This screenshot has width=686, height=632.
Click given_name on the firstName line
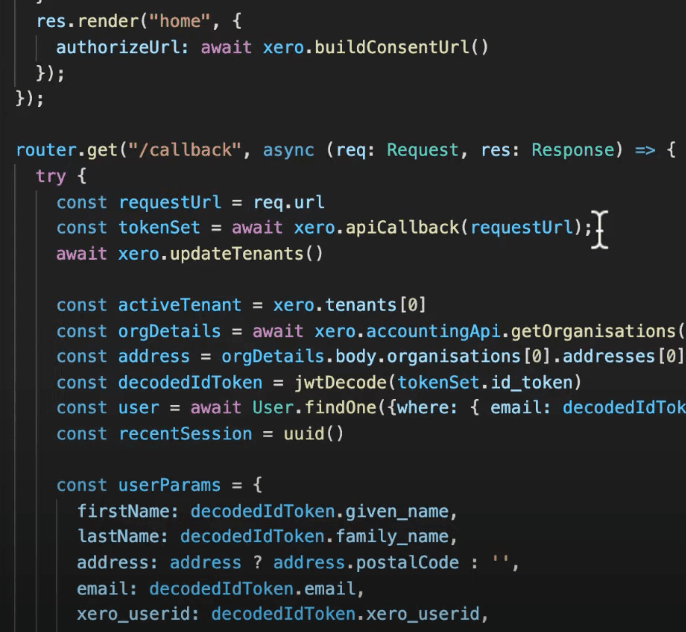coord(397,511)
